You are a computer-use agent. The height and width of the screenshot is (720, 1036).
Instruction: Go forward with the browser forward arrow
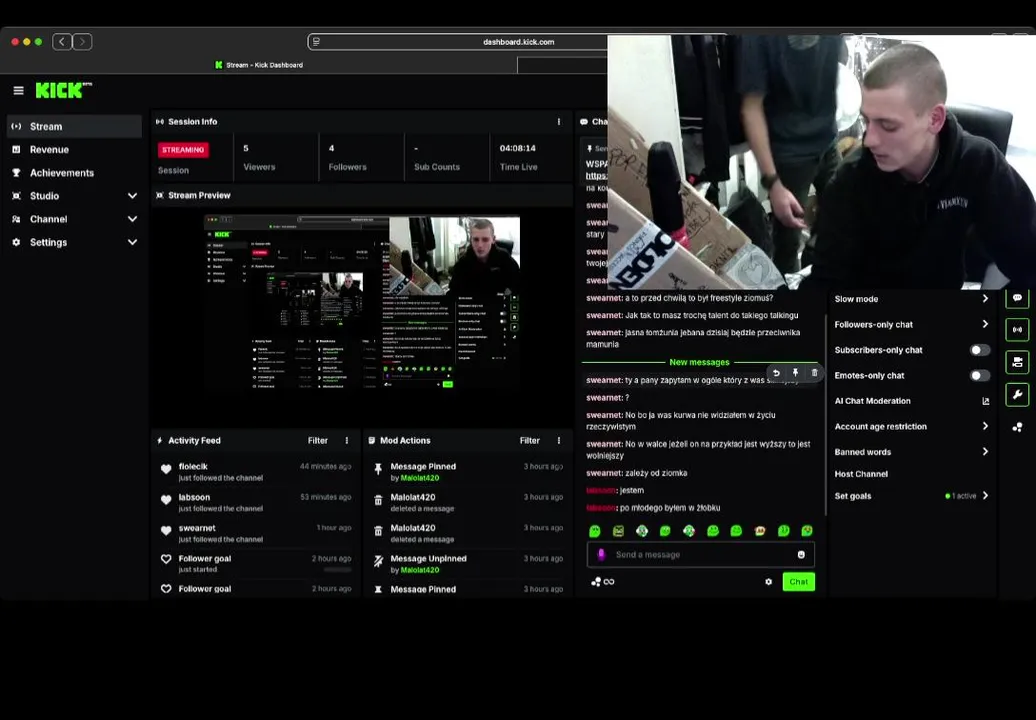pos(83,42)
